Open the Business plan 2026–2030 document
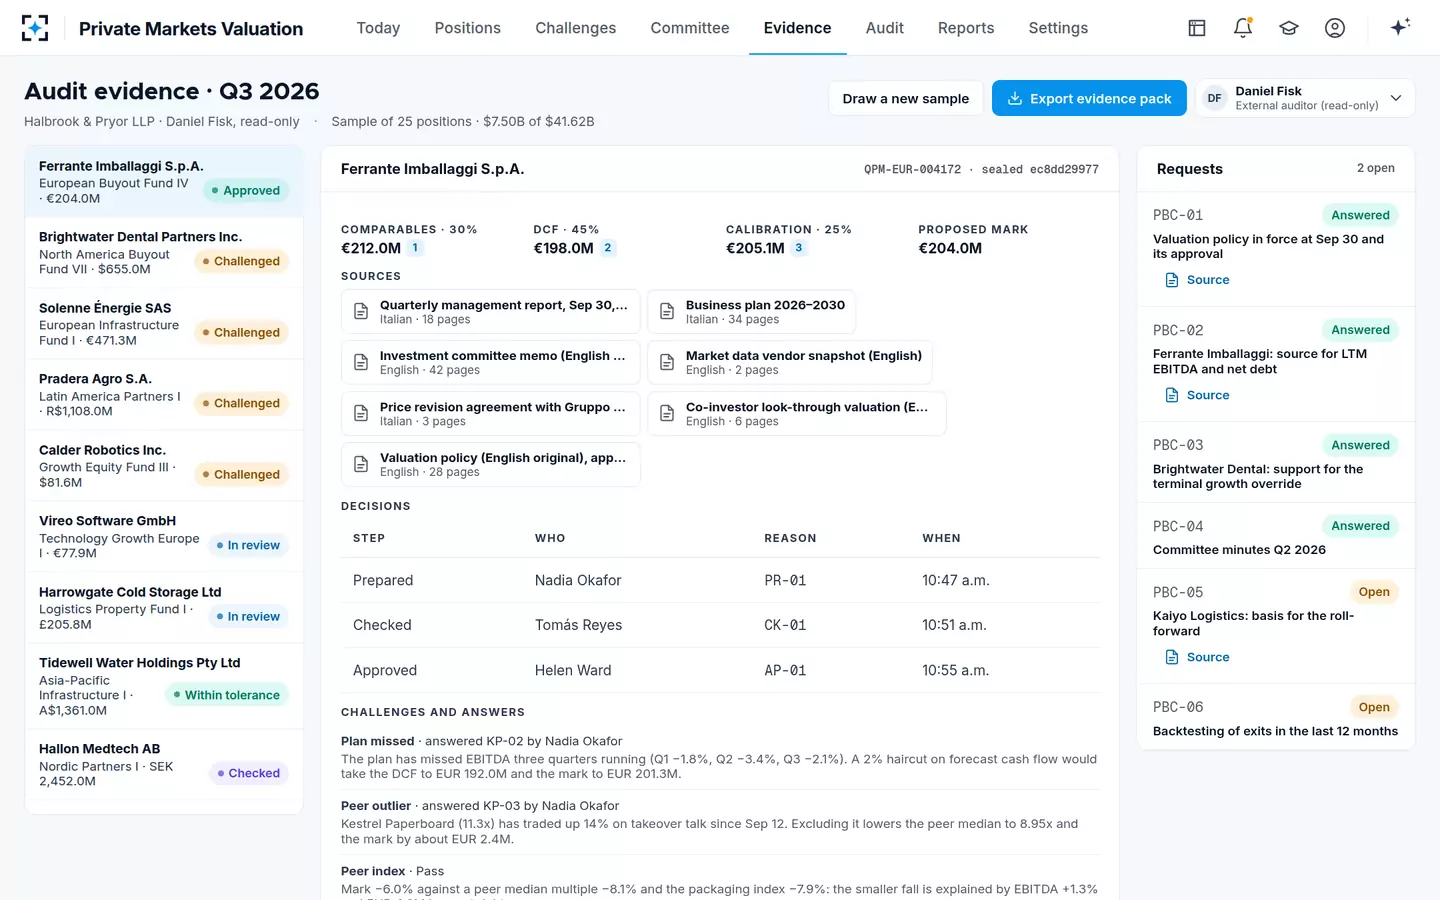Image resolution: width=1440 pixels, height=900 pixels. click(x=751, y=312)
